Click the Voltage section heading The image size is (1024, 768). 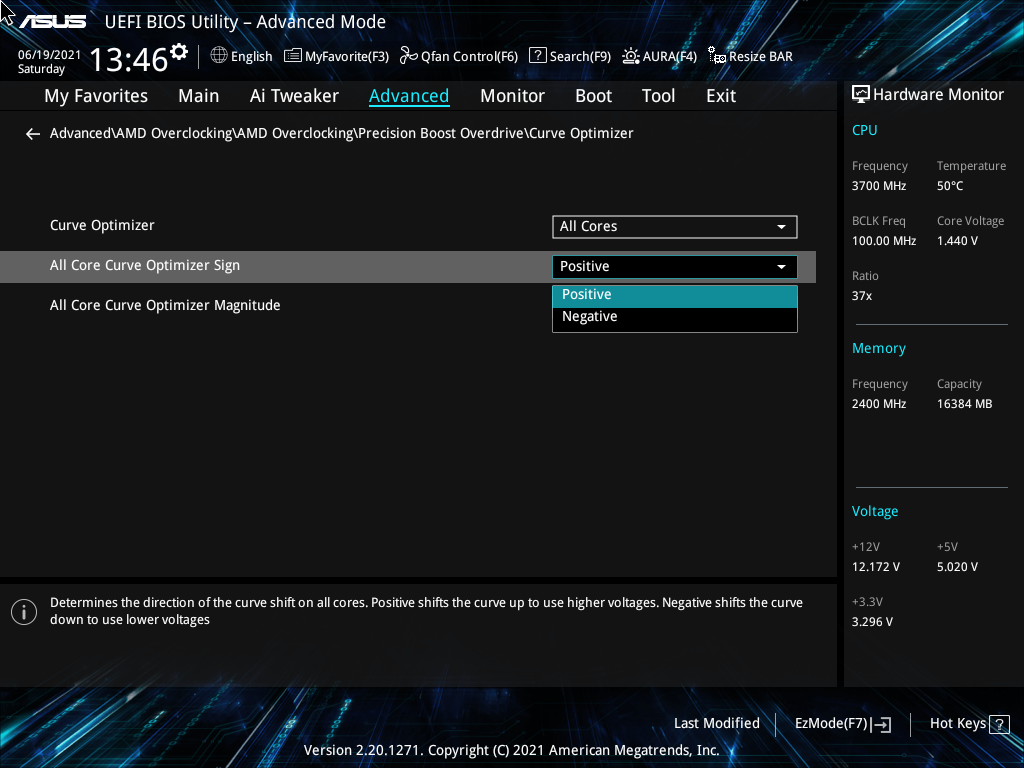874,511
